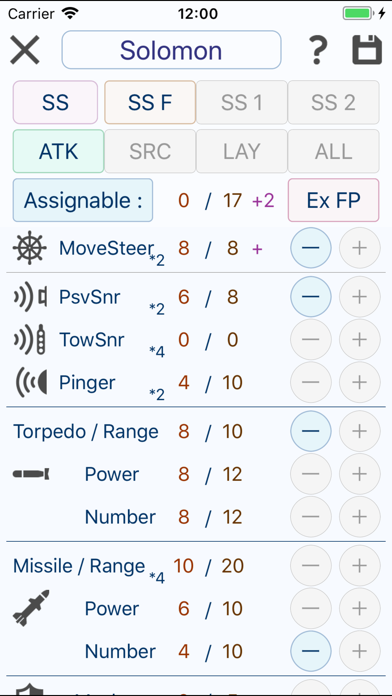The width and height of the screenshot is (392, 696).
Task: Tap the torpedo icon beside Power
Action: pos(31,475)
